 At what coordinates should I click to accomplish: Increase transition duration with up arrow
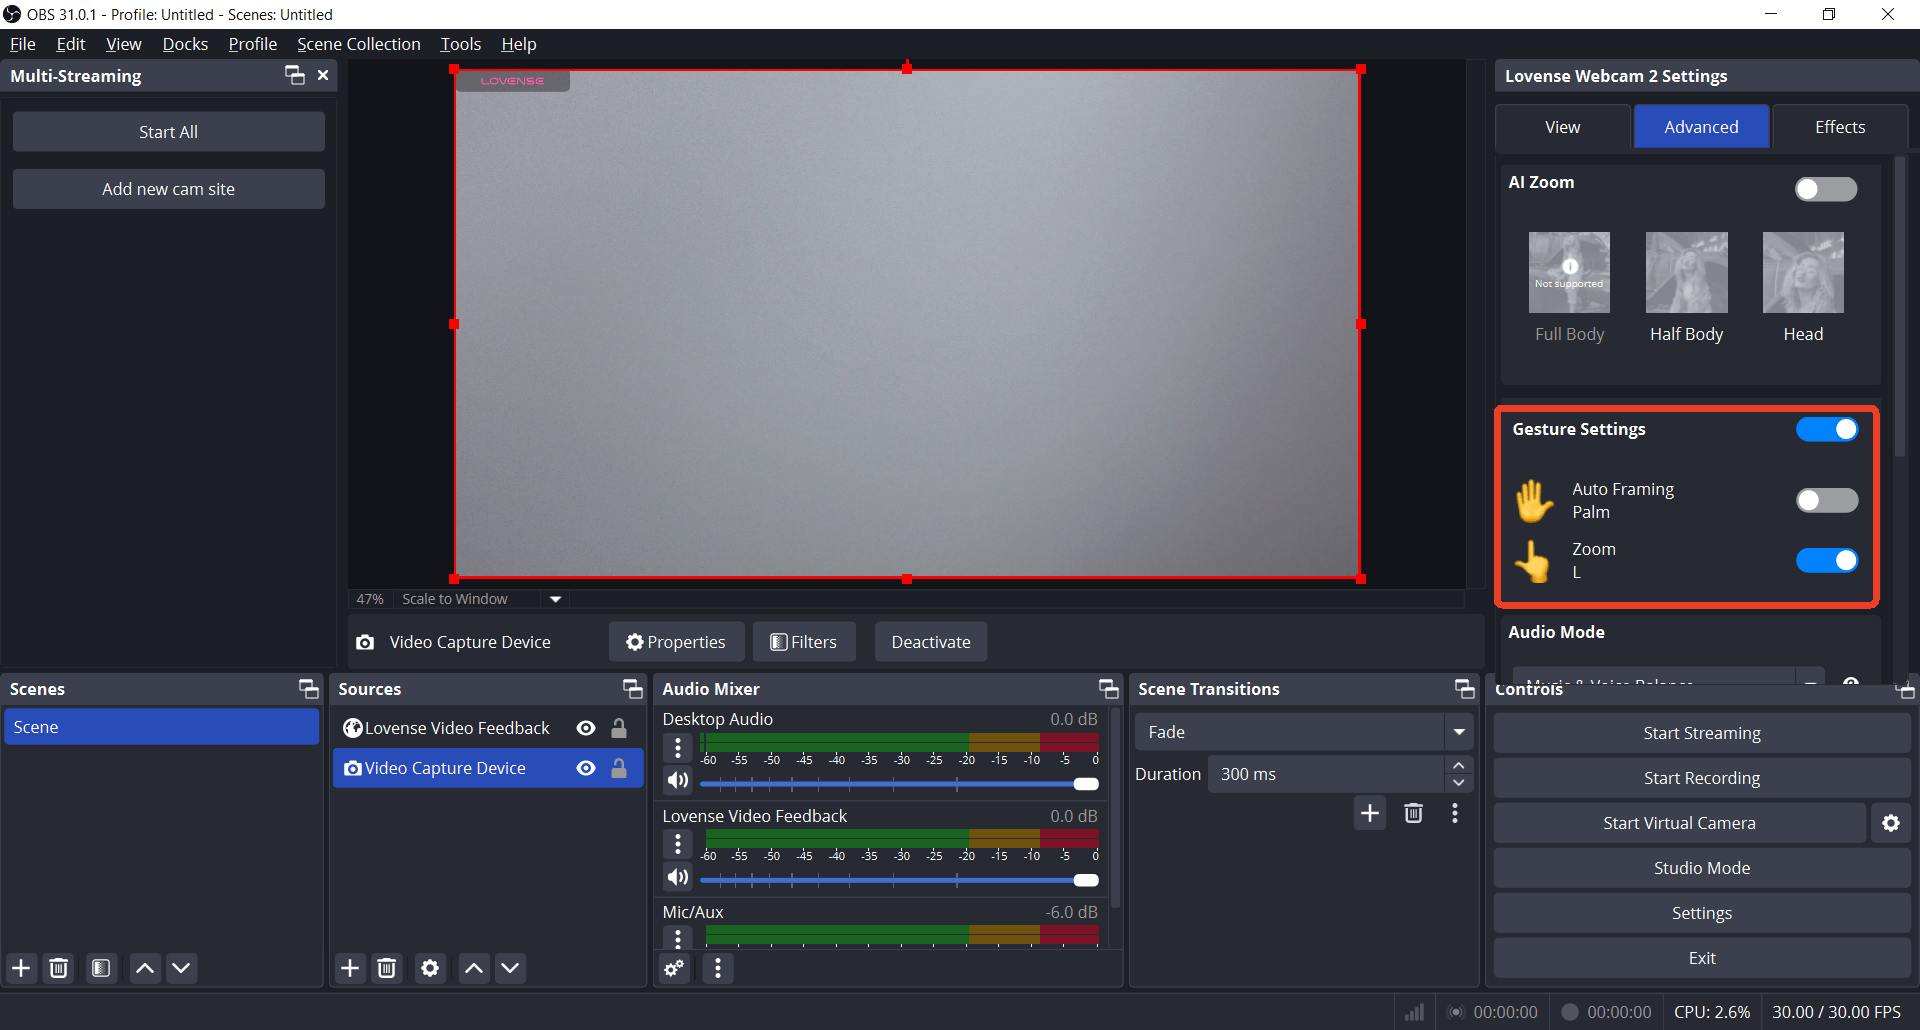pyautogui.click(x=1459, y=766)
